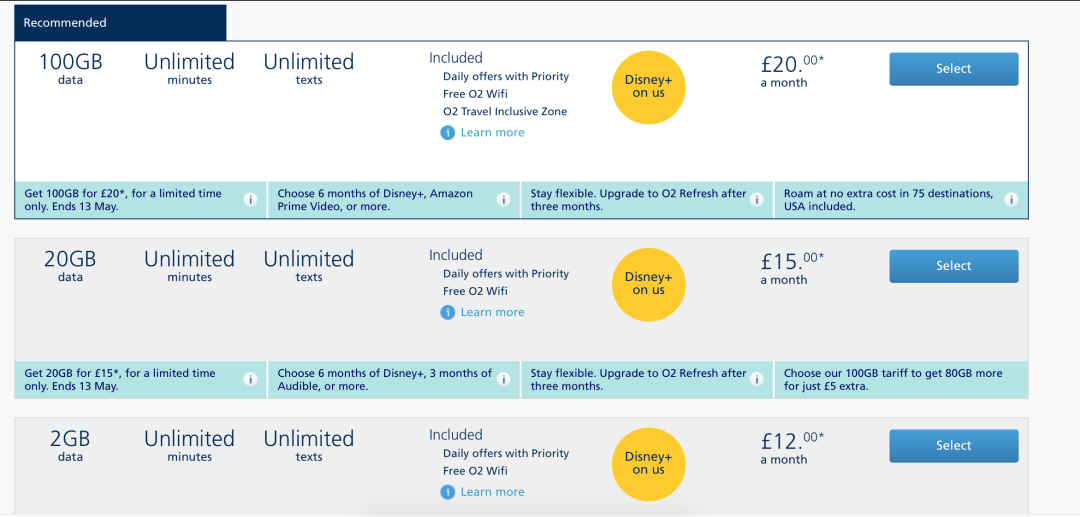The width and height of the screenshot is (1080, 517).
Task: Open info icon for Disney+, Amazon Prime Video offer
Action: coord(503,200)
